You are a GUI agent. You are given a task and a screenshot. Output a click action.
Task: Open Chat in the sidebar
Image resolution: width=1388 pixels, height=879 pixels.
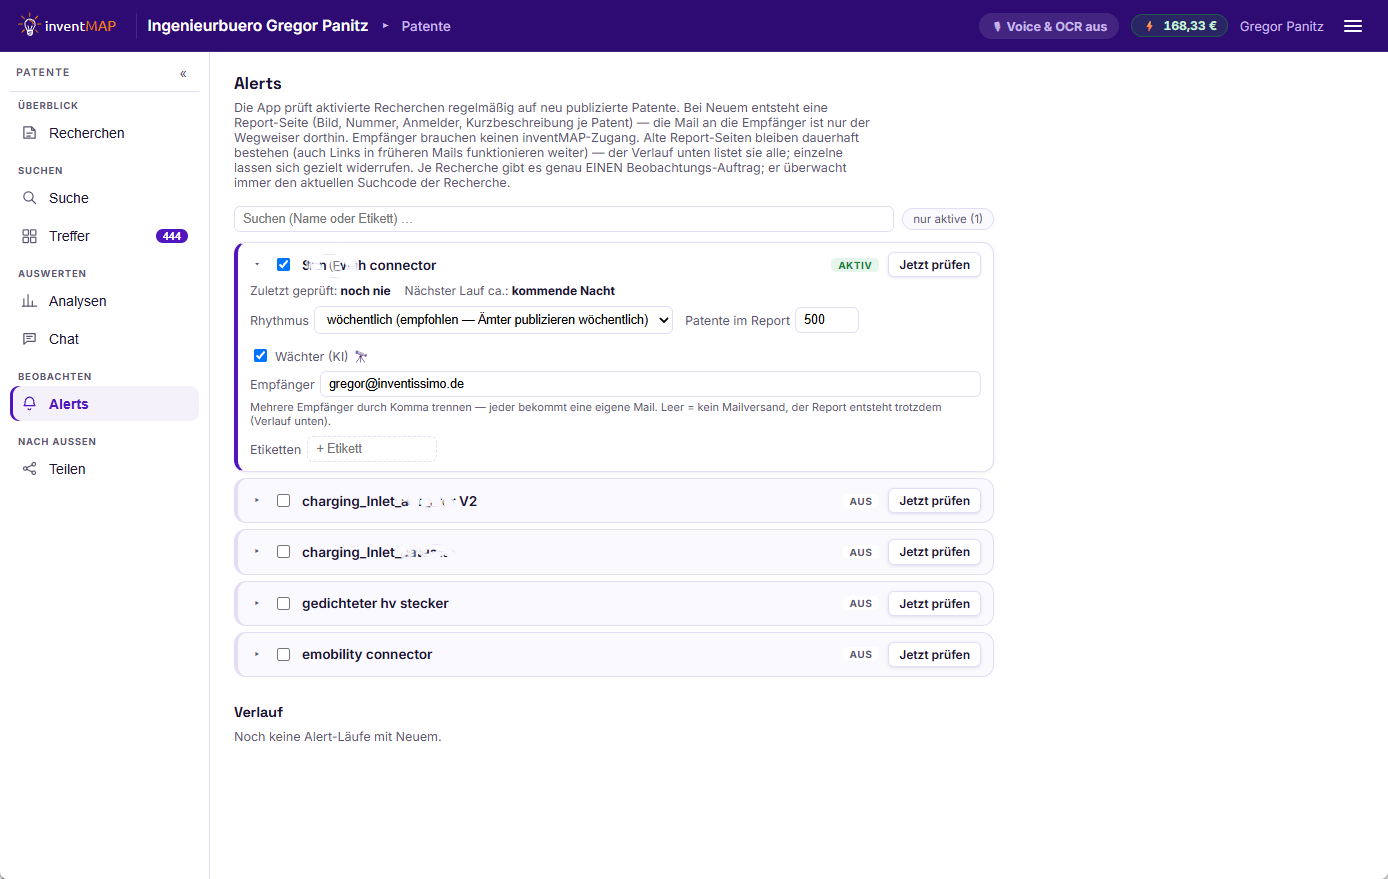(105, 339)
